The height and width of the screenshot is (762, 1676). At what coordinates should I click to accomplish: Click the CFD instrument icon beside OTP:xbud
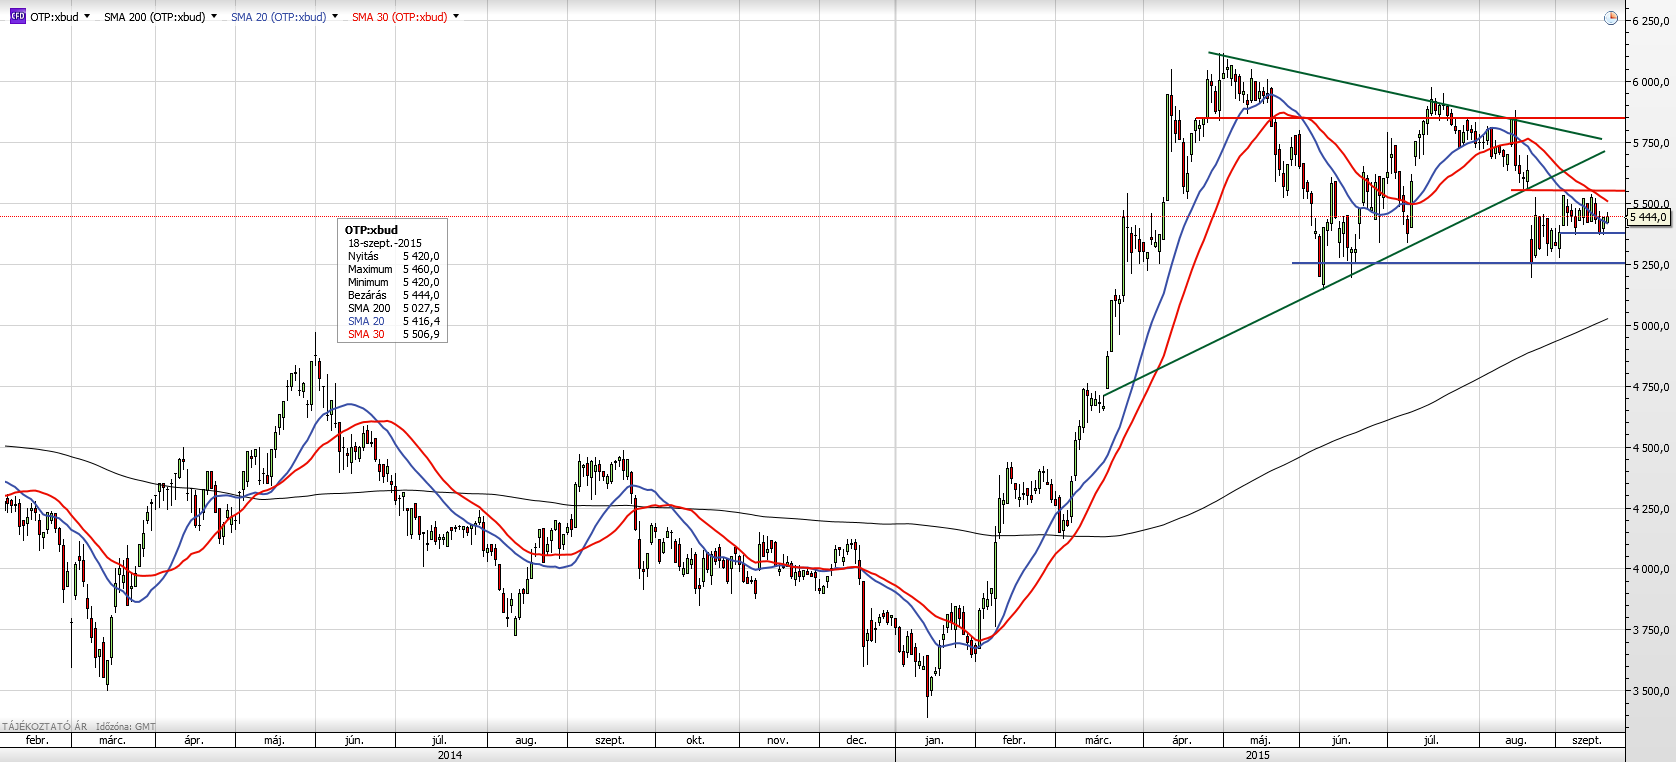click(x=17, y=17)
